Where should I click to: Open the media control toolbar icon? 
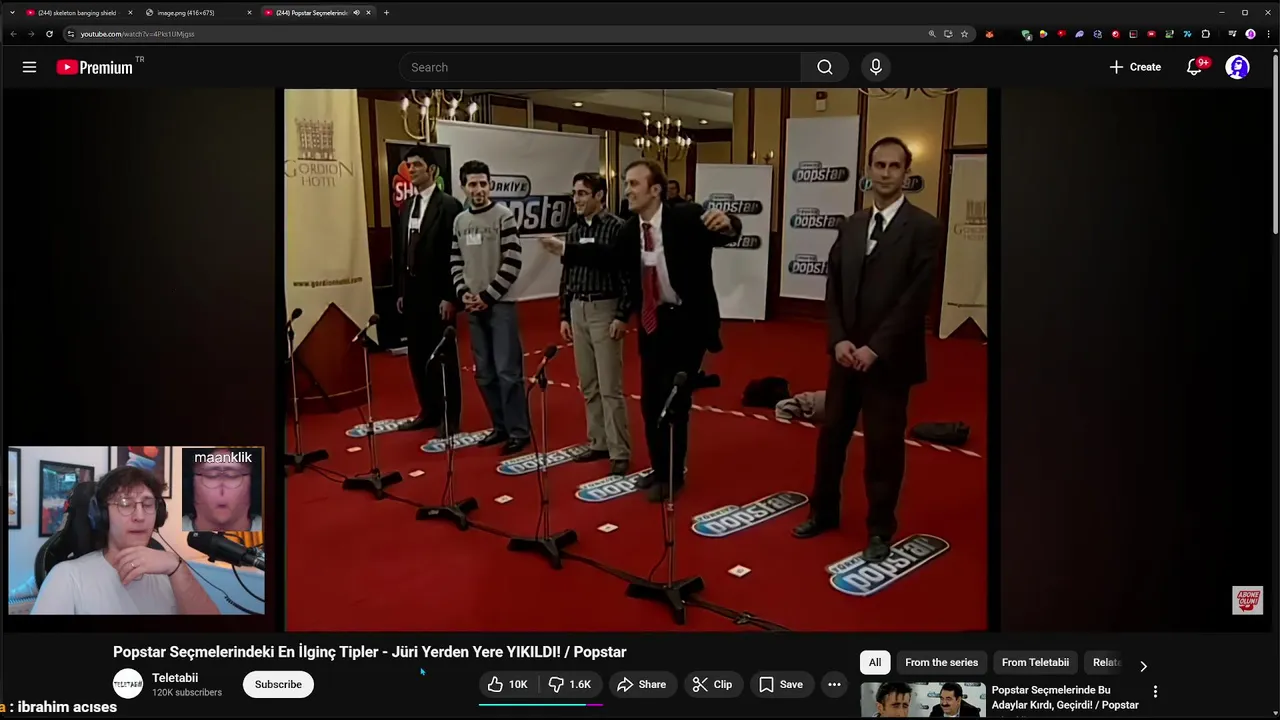tap(1232, 34)
